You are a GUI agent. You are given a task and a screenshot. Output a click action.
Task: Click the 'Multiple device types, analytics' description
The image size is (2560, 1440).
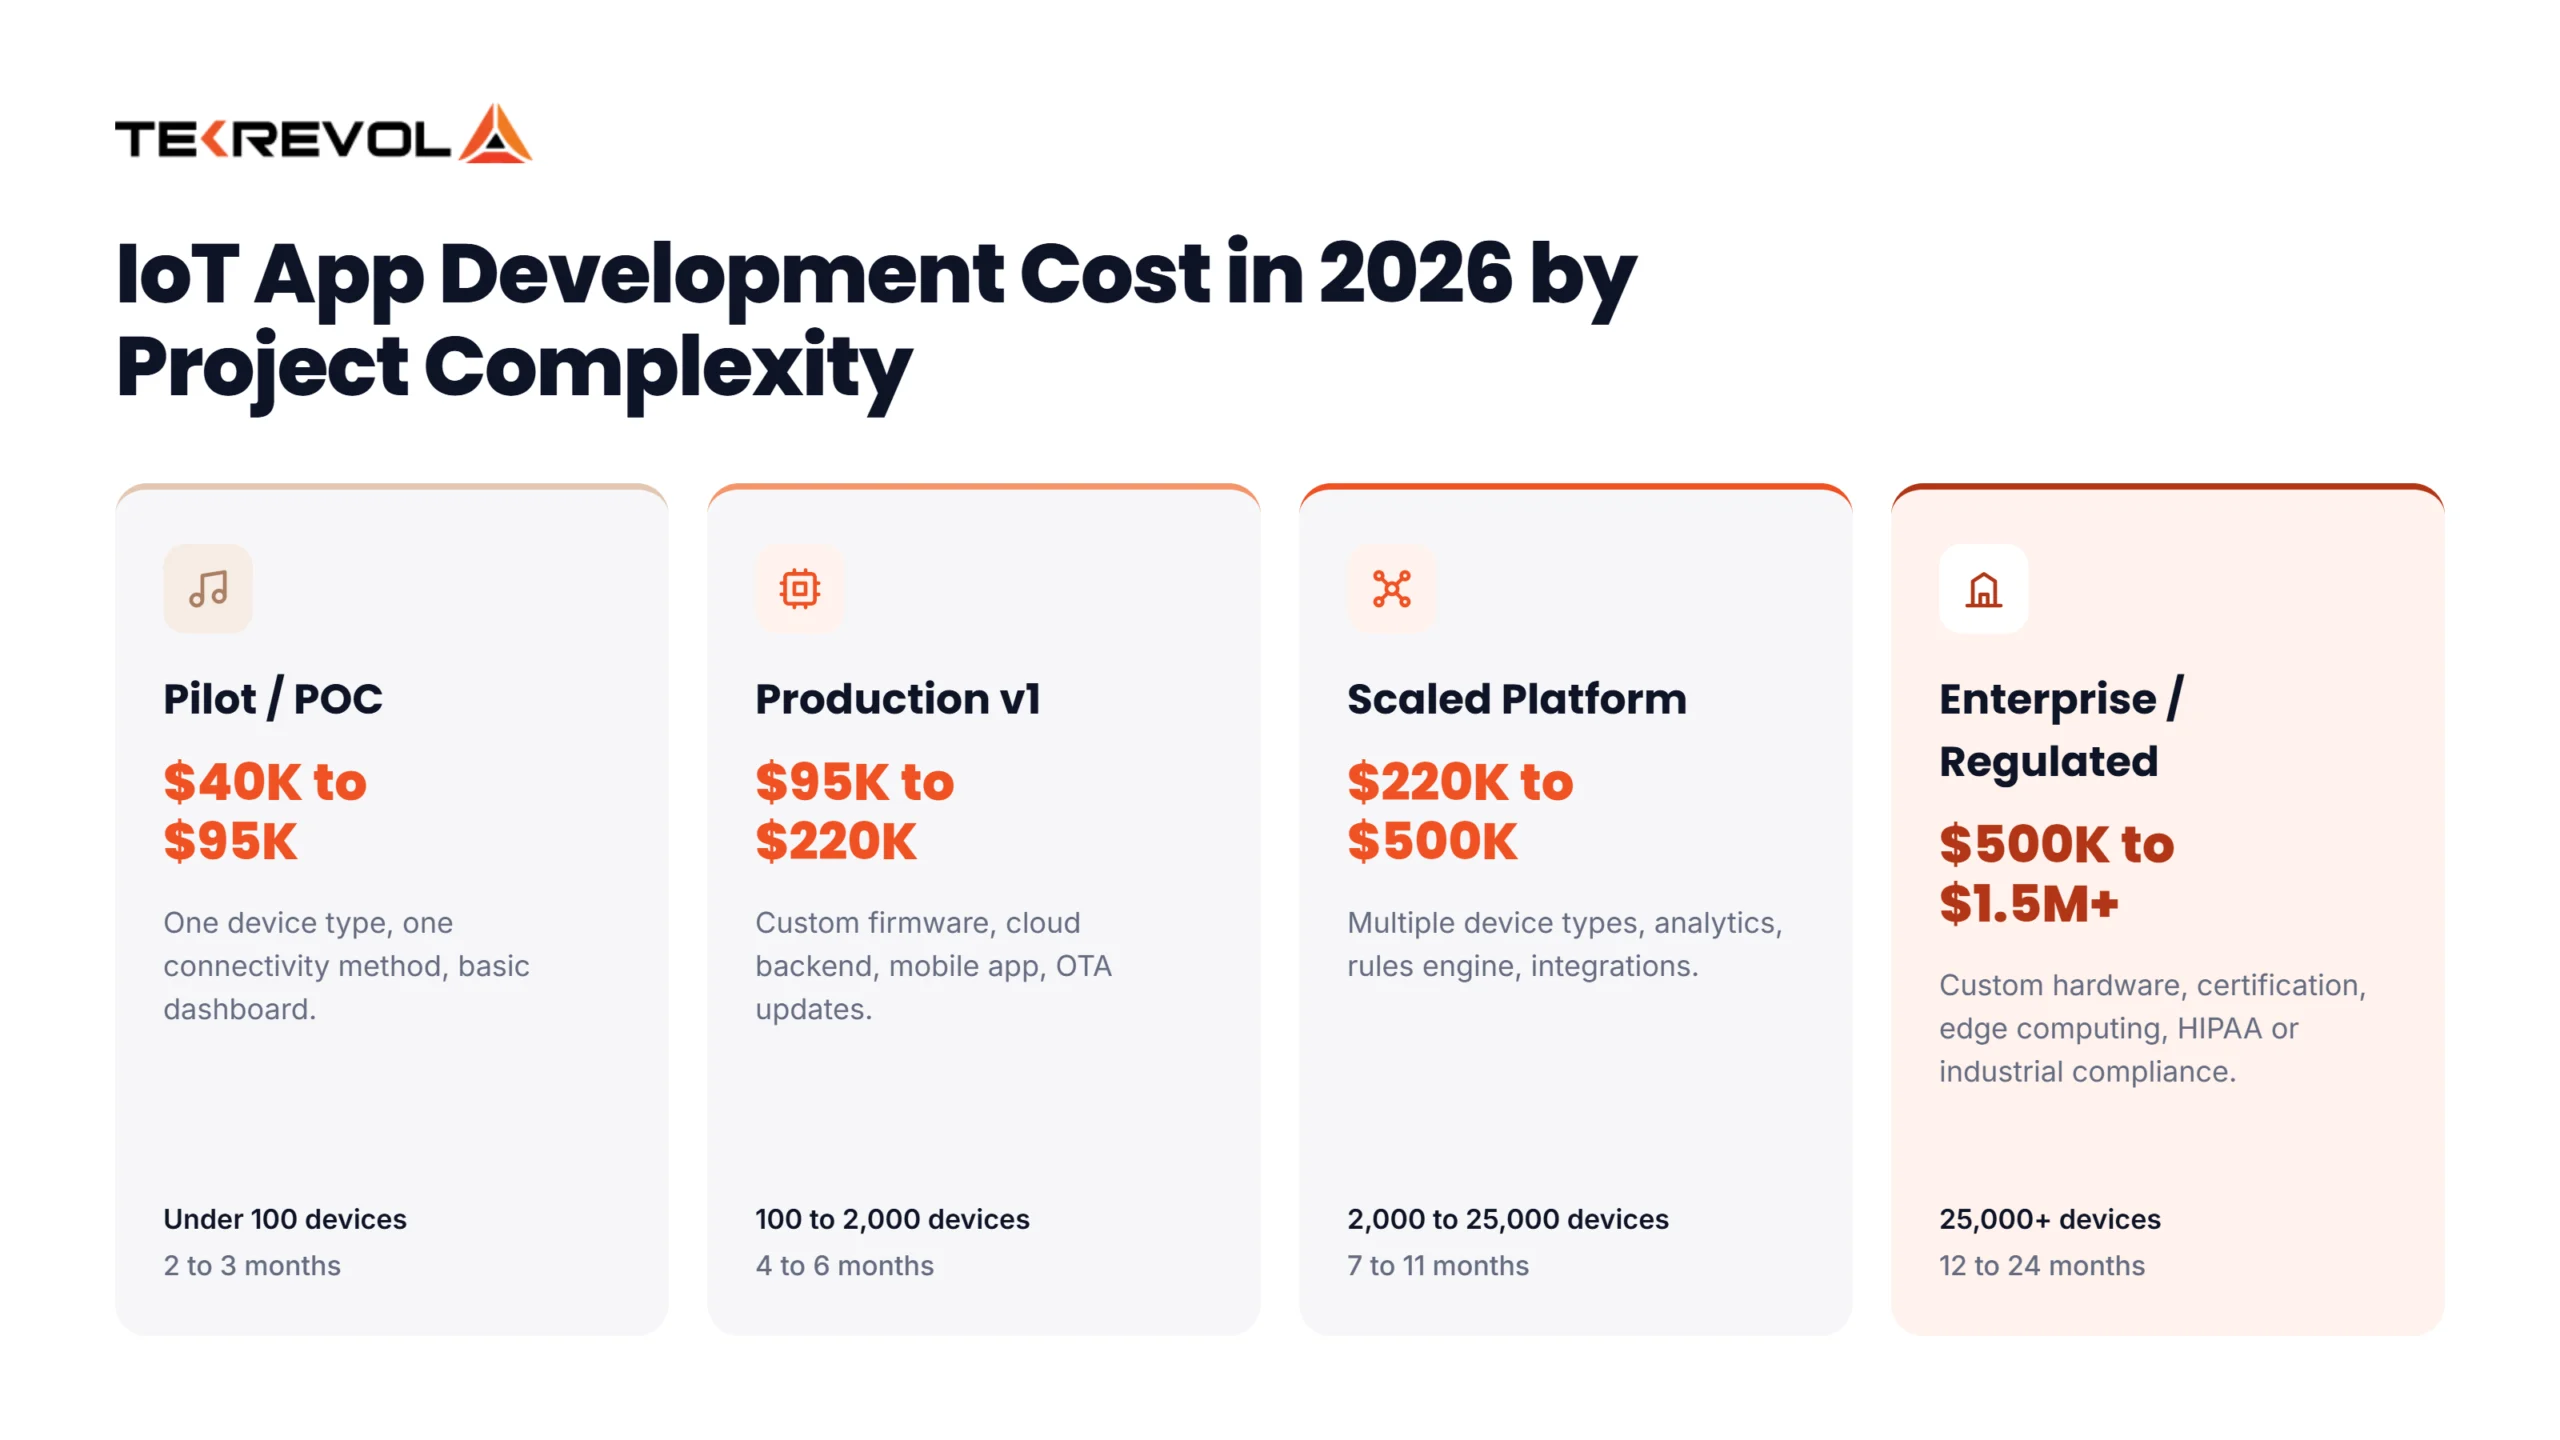pos(1565,944)
